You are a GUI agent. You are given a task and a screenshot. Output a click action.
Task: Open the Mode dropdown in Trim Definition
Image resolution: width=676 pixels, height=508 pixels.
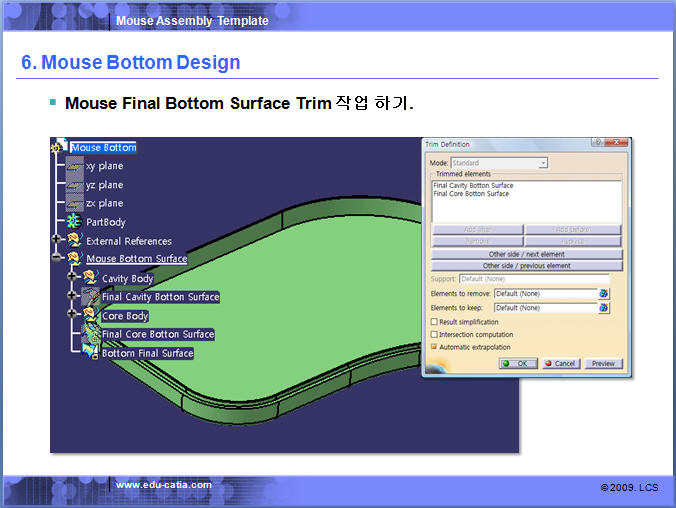click(x=543, y=163)
